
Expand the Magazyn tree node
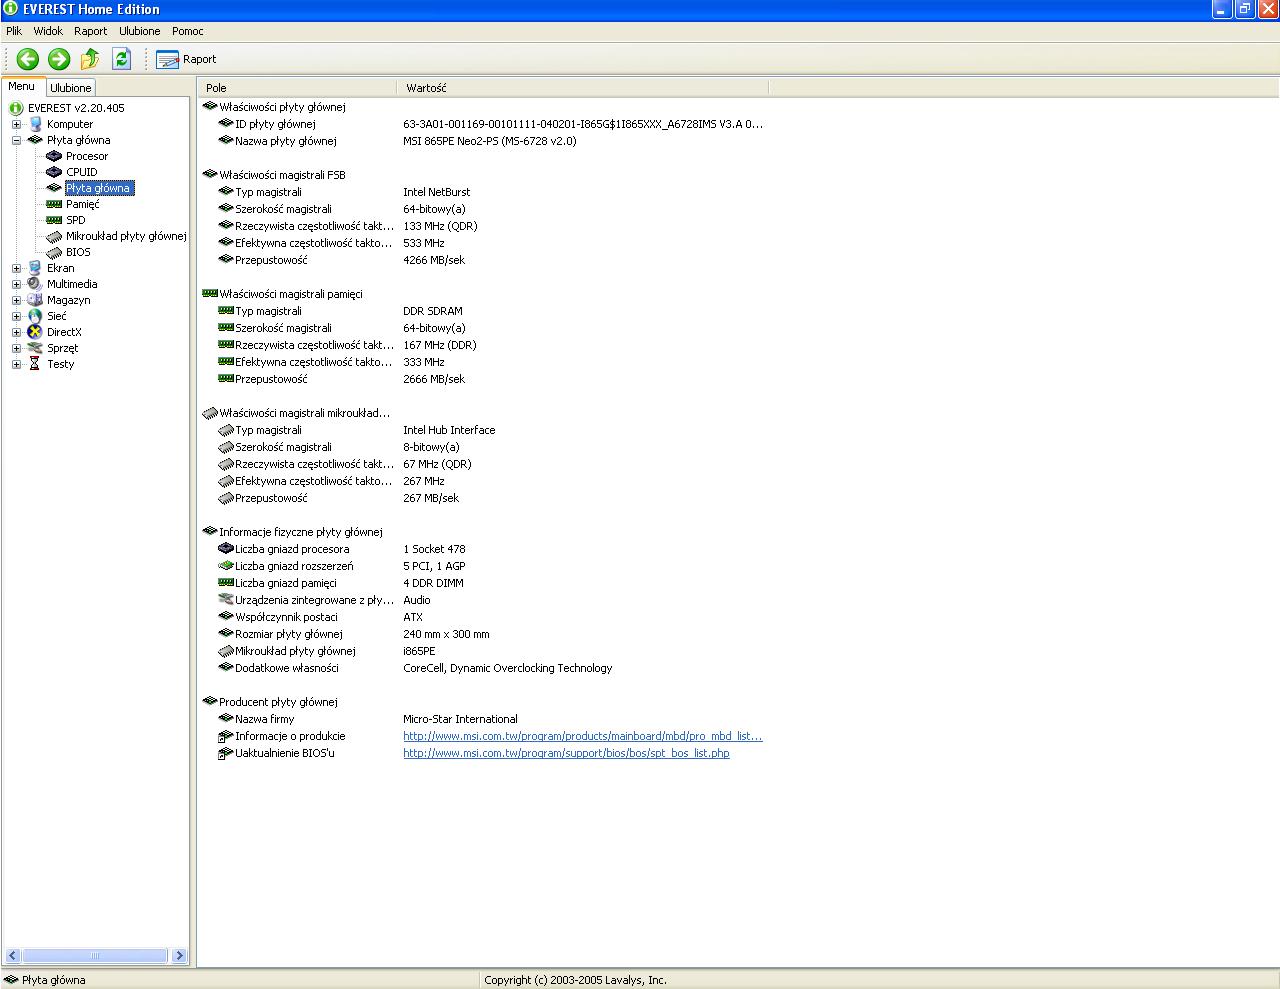(16, 300)
